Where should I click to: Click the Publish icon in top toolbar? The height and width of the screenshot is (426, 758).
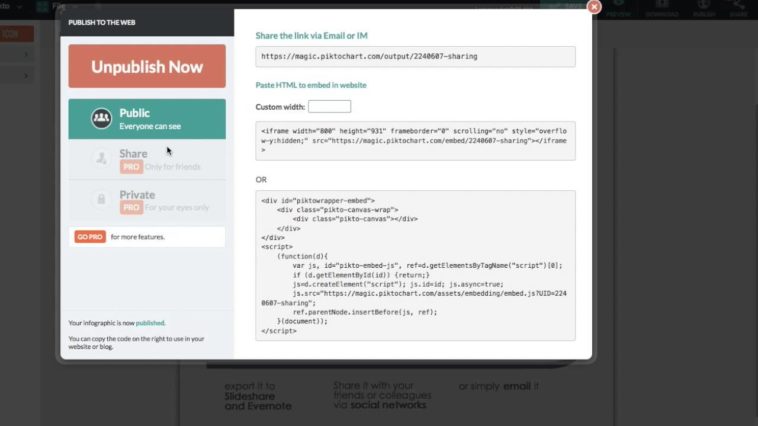click(704, 10)
